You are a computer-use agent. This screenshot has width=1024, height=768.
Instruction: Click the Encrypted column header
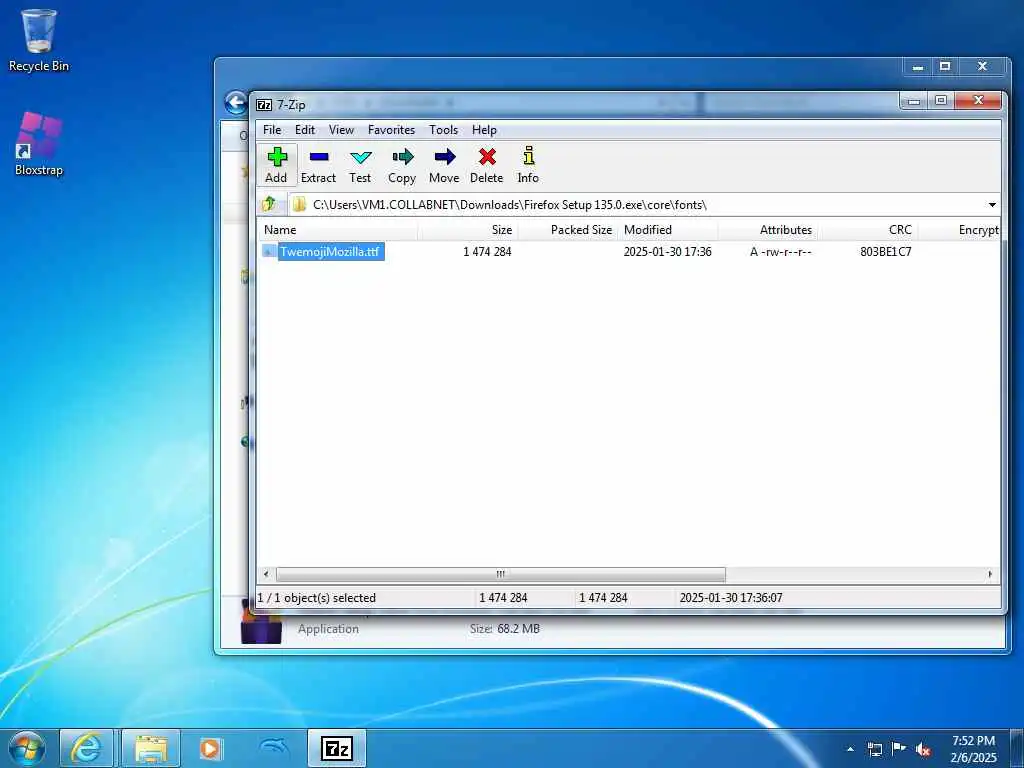point(959,230)
